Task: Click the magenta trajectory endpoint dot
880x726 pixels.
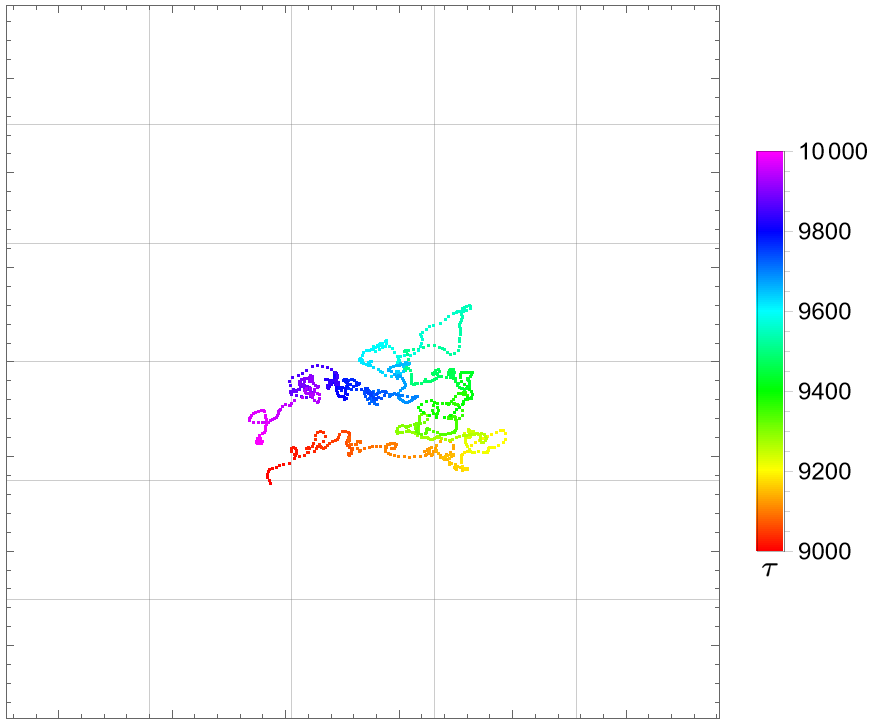Action: click(x=259, y=442)
